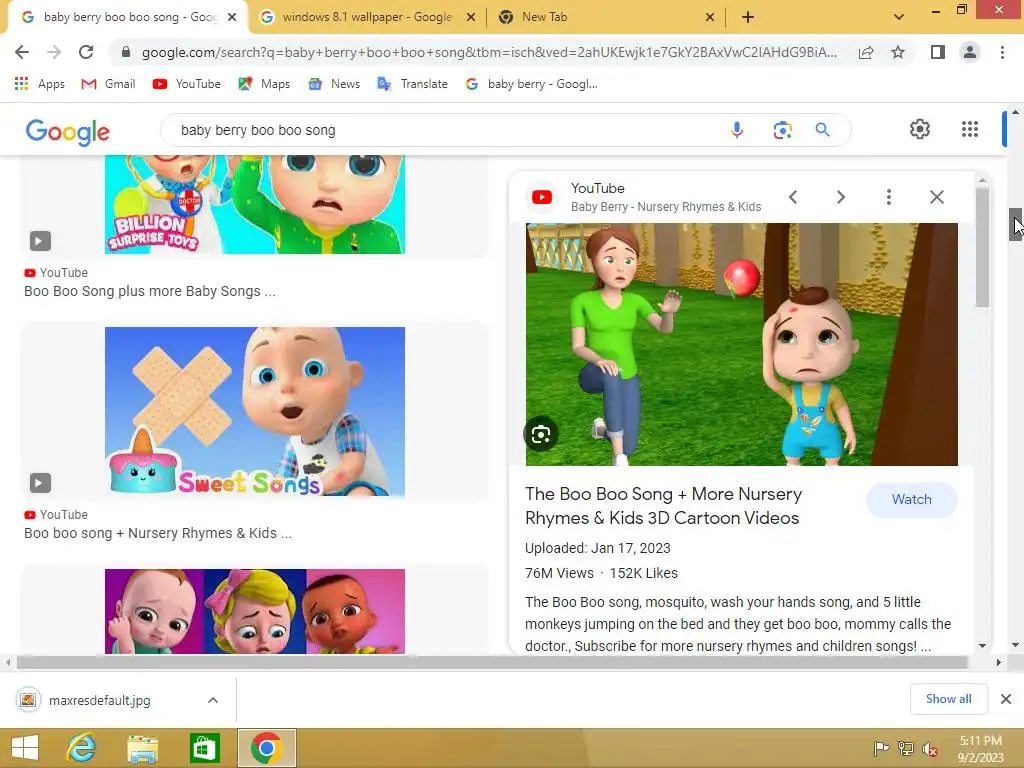Reload the current page
Image resolution: width=1024 pixels, height=768 pixels.
point(86,52)
